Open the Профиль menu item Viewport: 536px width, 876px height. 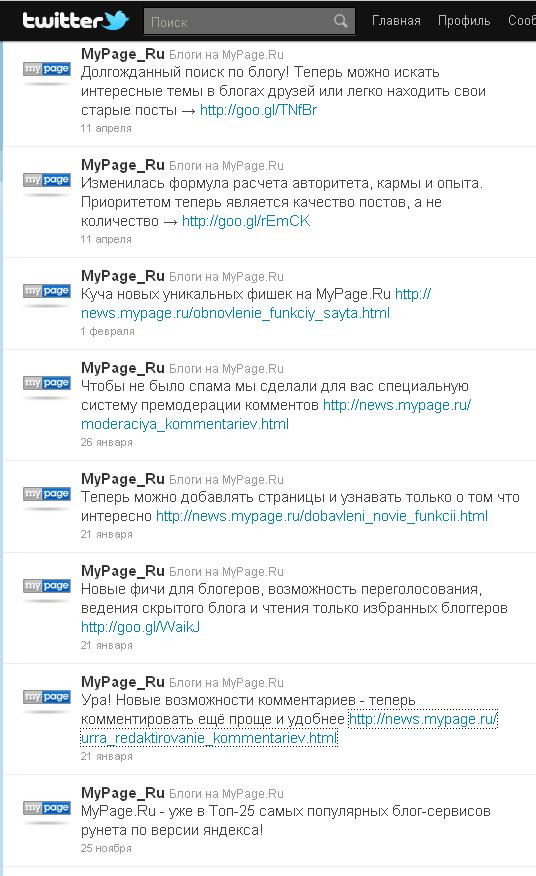pyautogui.click(x=464, y=21)
